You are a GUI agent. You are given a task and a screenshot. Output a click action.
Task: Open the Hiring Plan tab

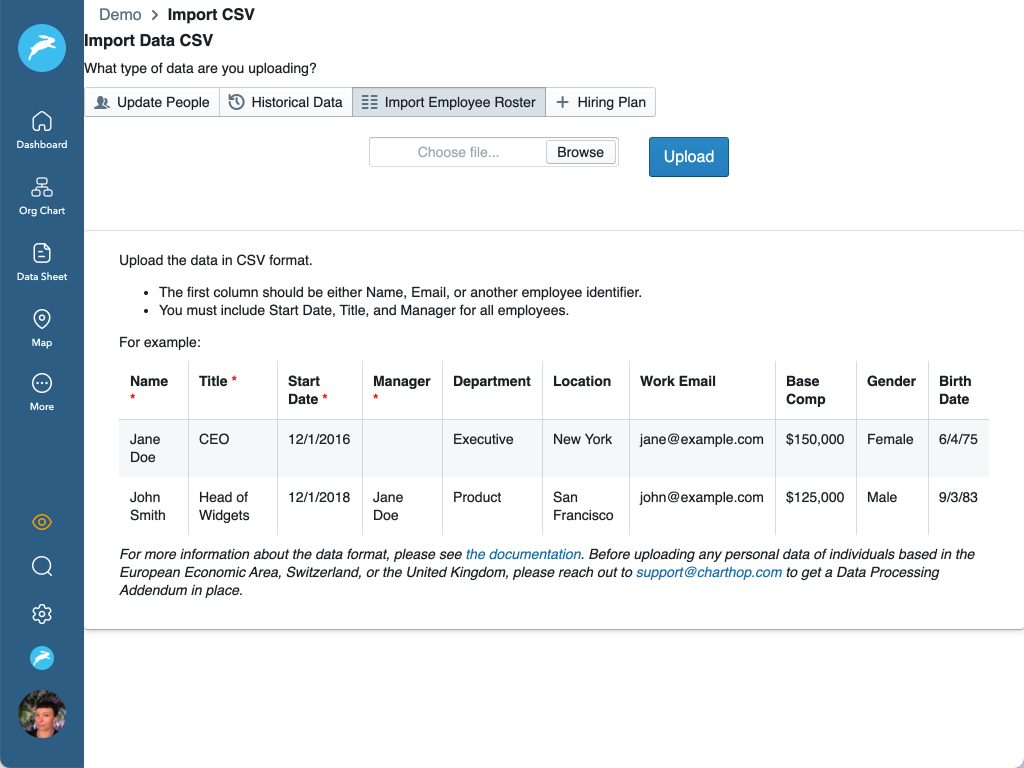click(x=600, y=102)
